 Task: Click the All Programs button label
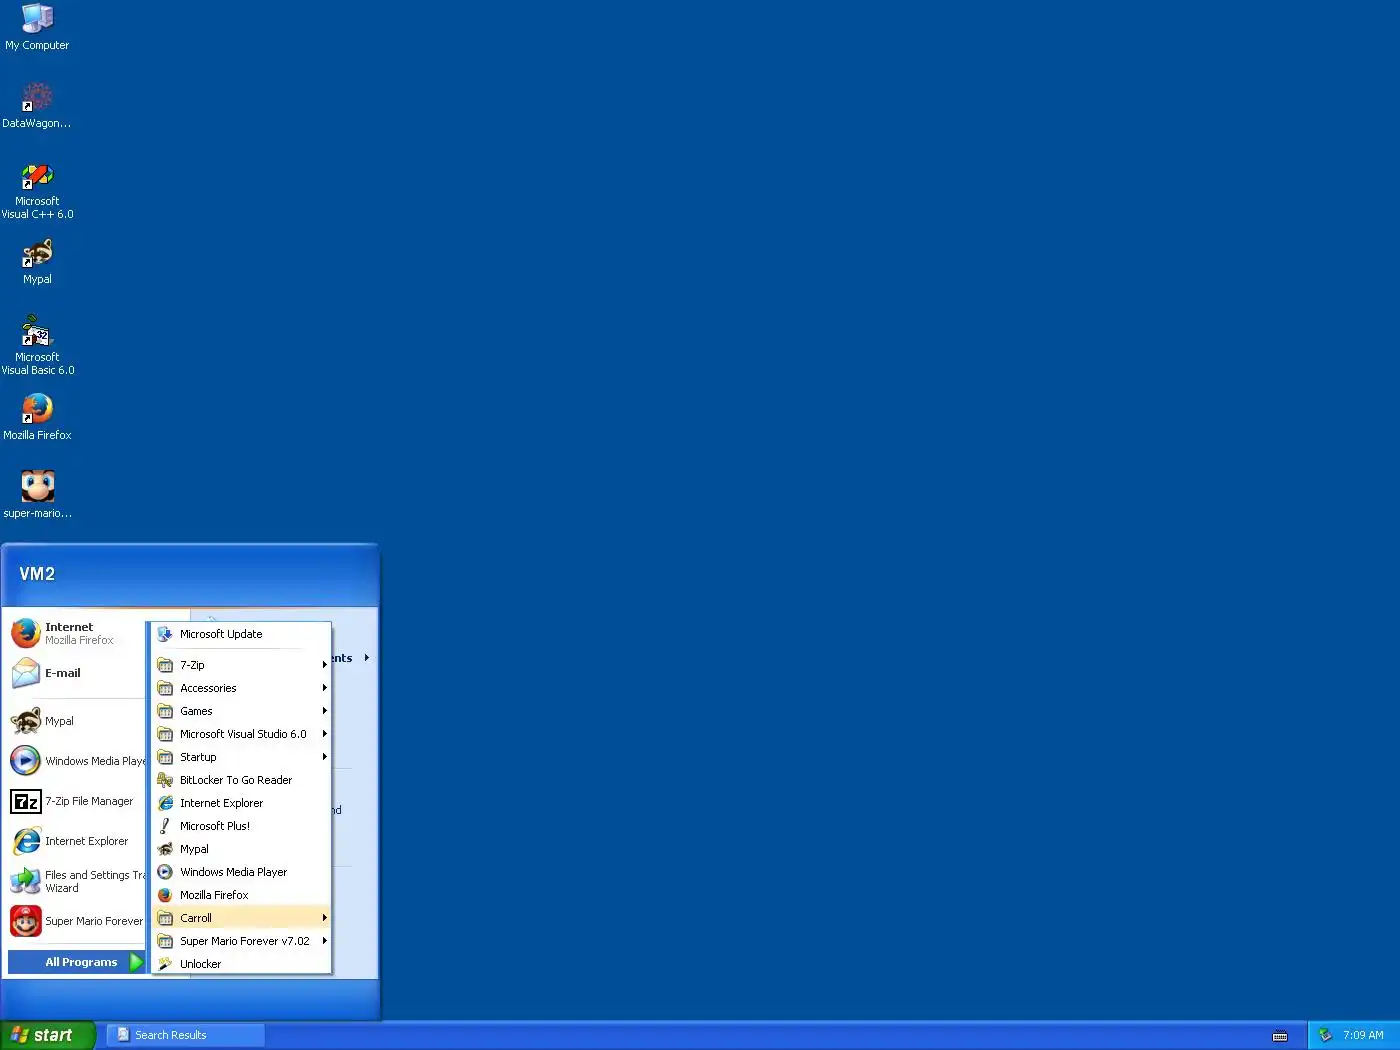(x=81, y=962)
